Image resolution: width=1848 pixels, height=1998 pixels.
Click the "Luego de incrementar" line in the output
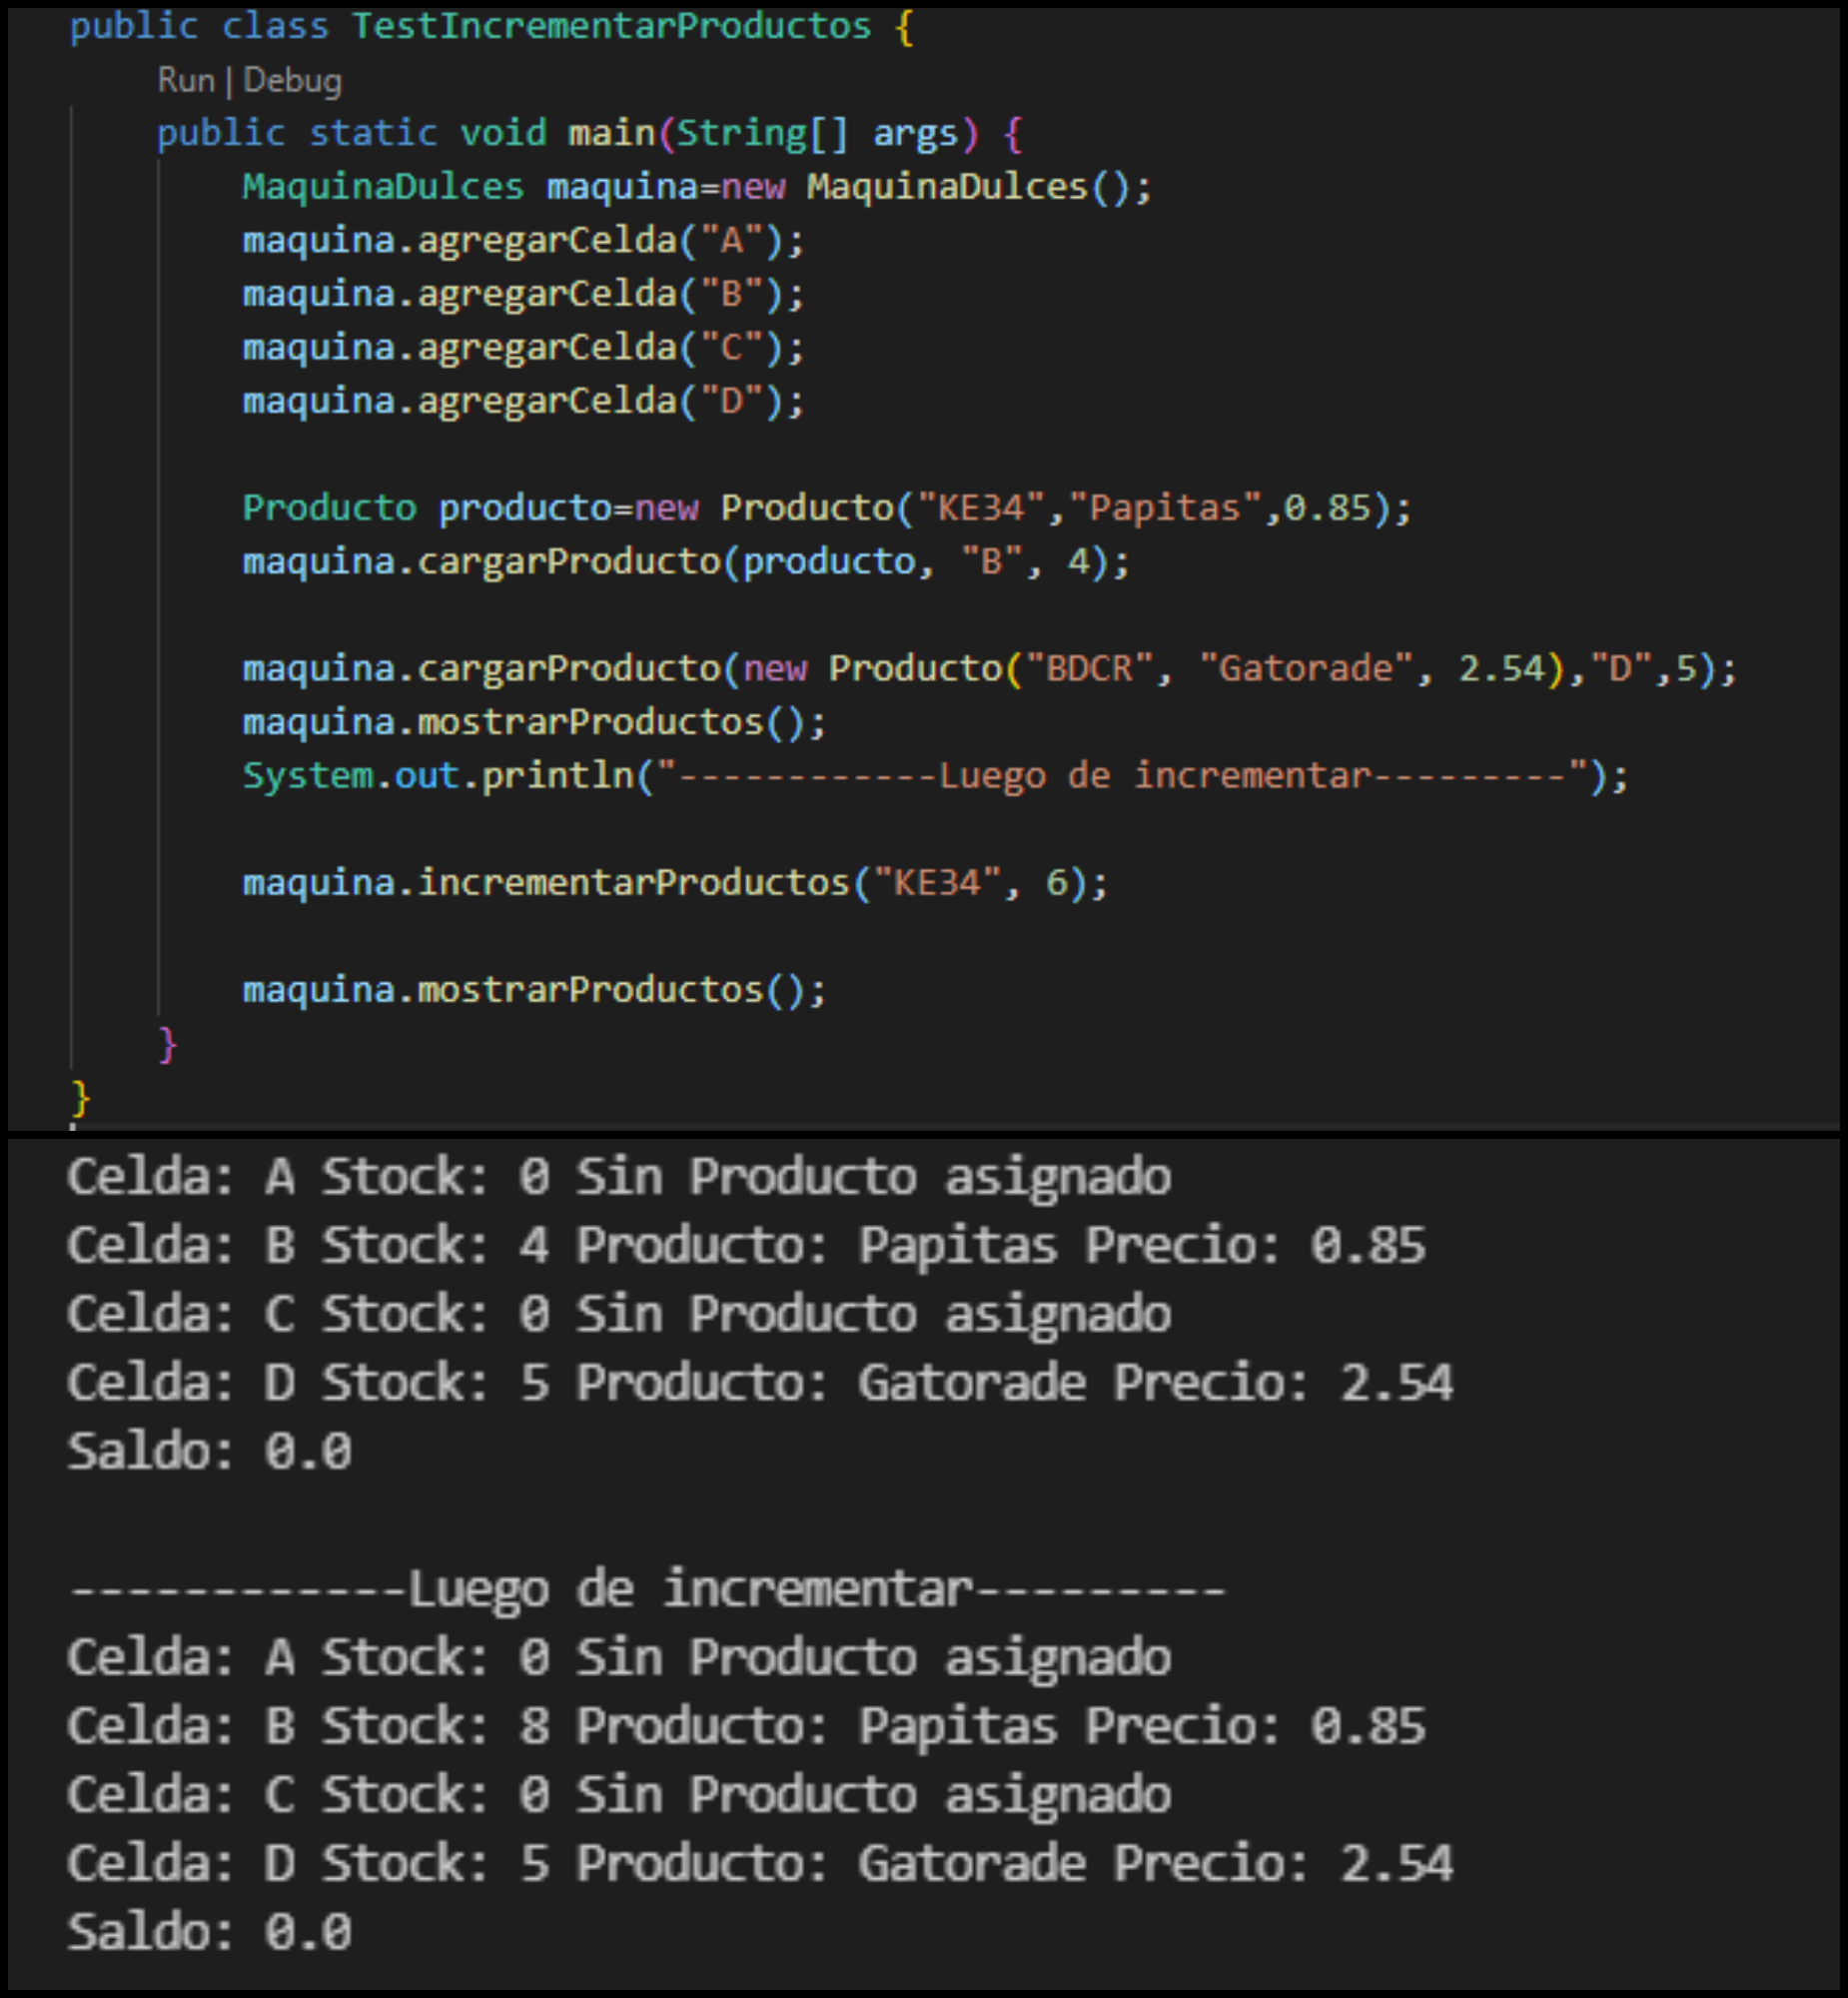647,1589
